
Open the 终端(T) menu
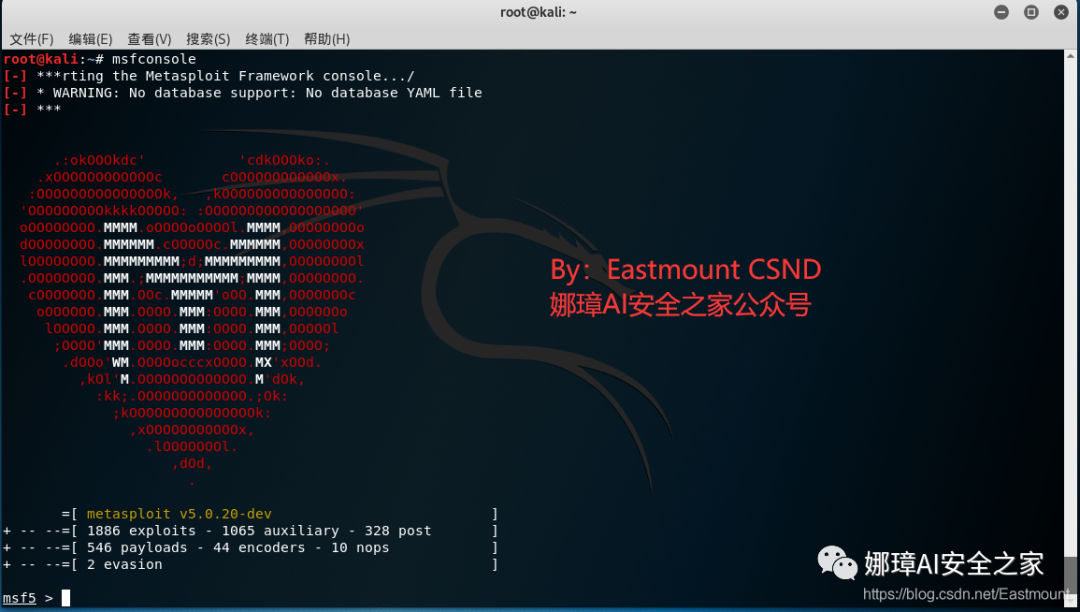(x=267, y=39)
